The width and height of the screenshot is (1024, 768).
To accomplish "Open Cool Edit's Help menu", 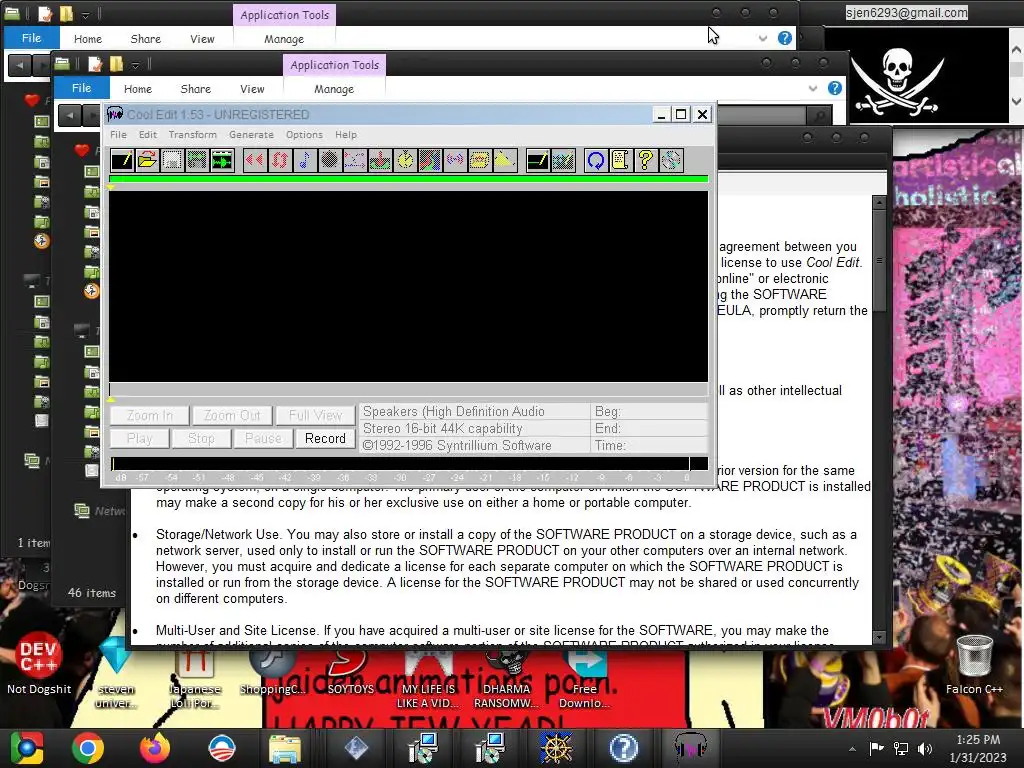I will tap(346, 135).
